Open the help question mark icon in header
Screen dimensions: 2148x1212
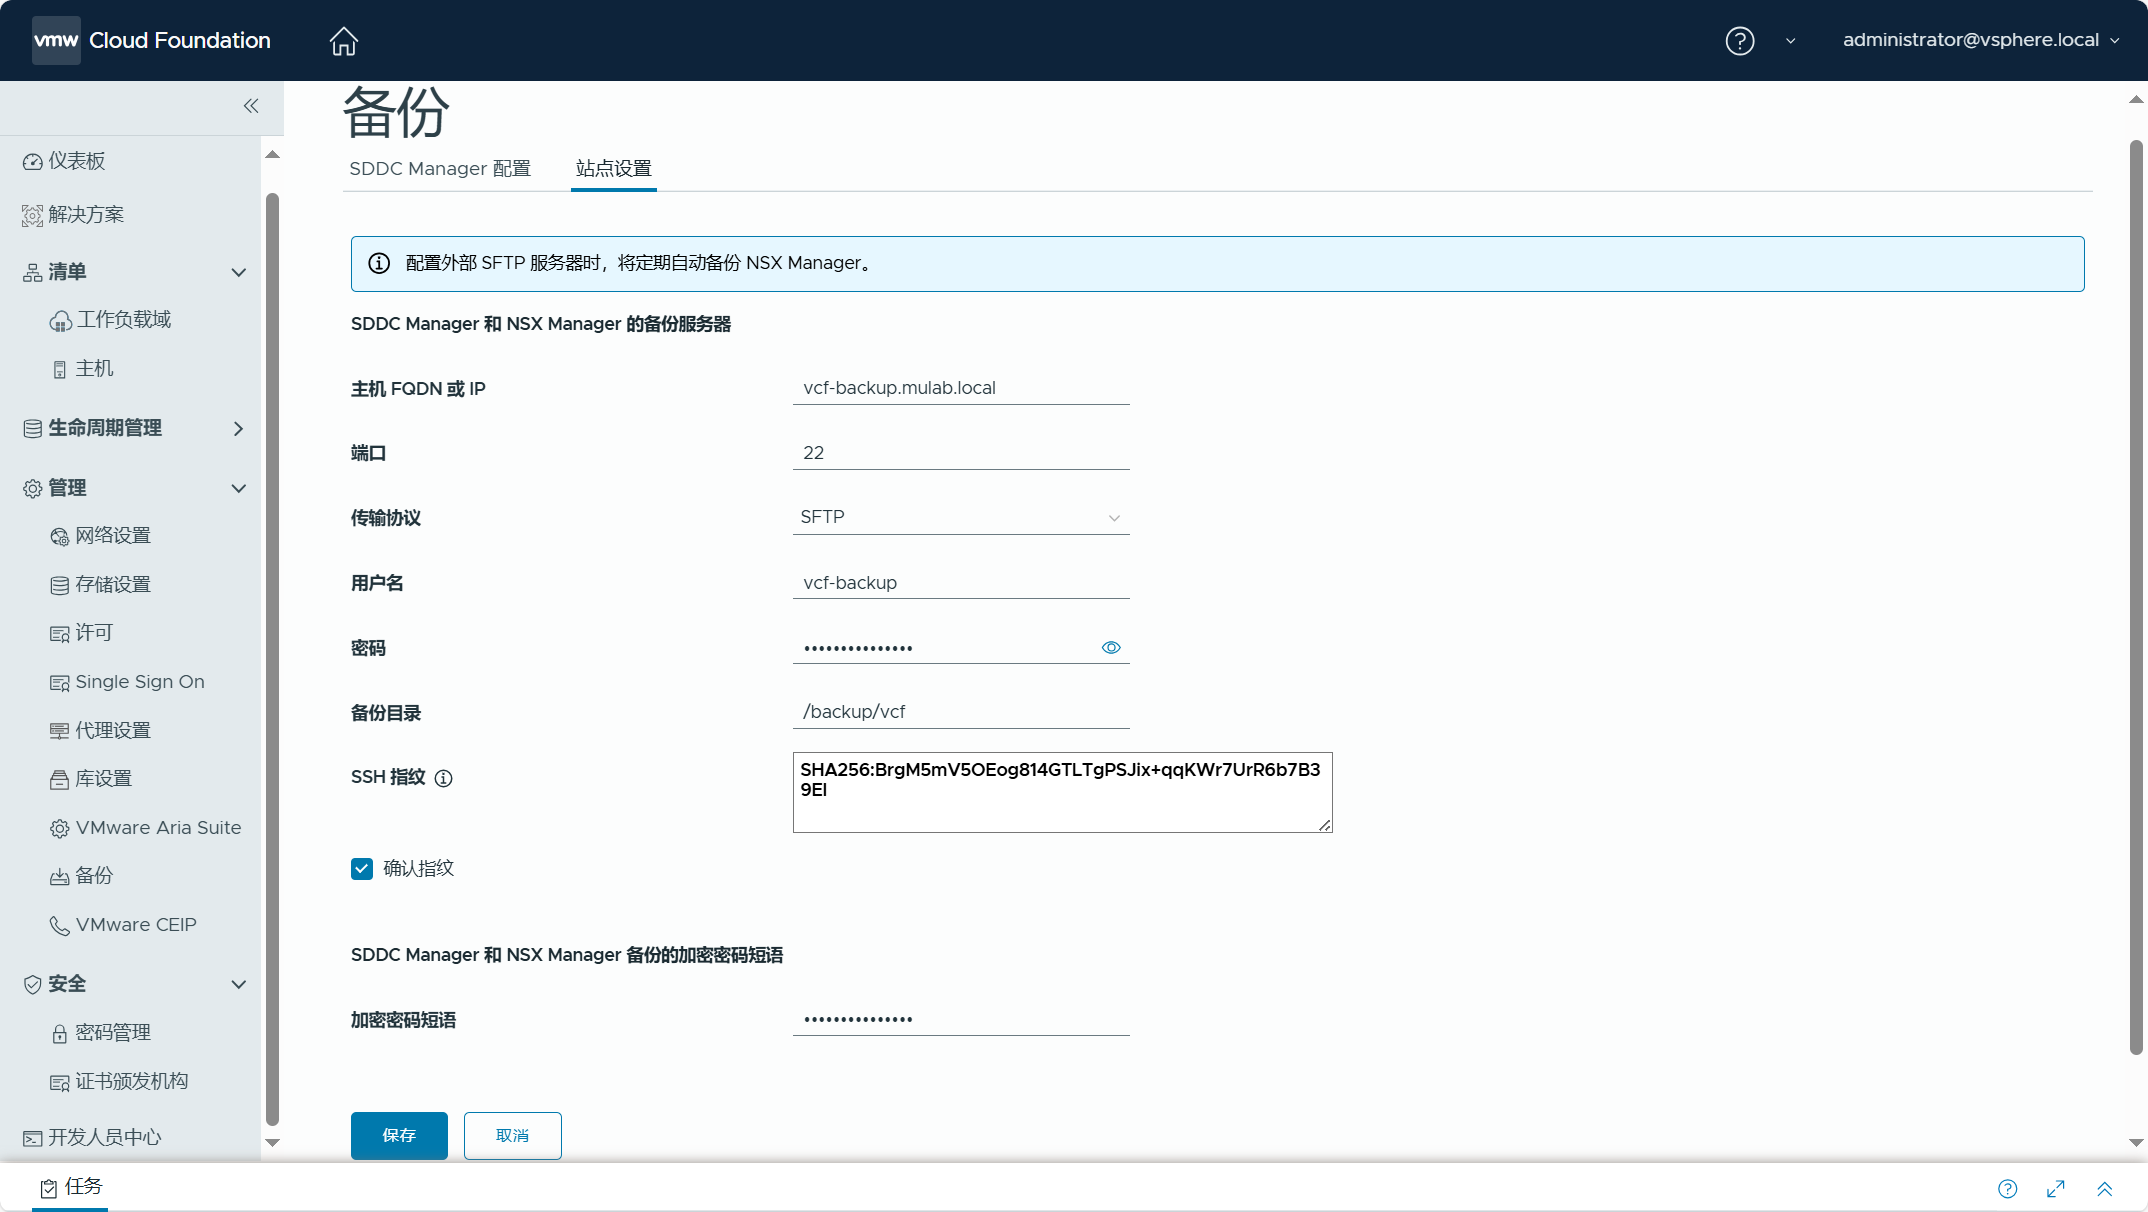(1739, 40)
